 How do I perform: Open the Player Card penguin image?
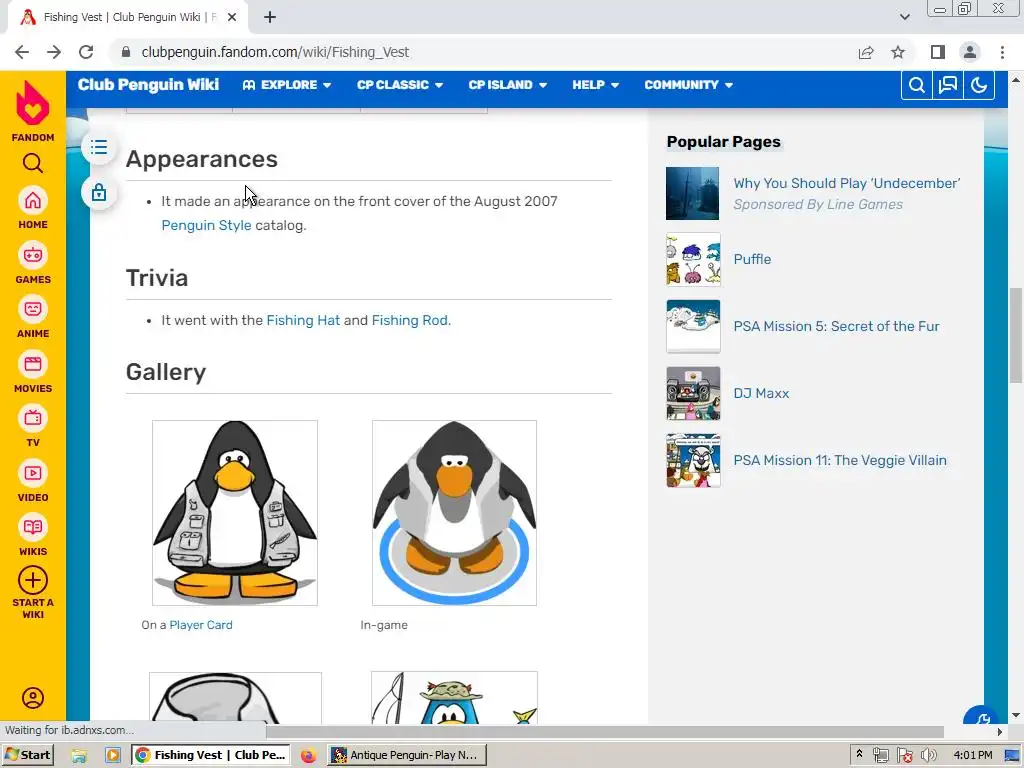click(x=235, y=513)
